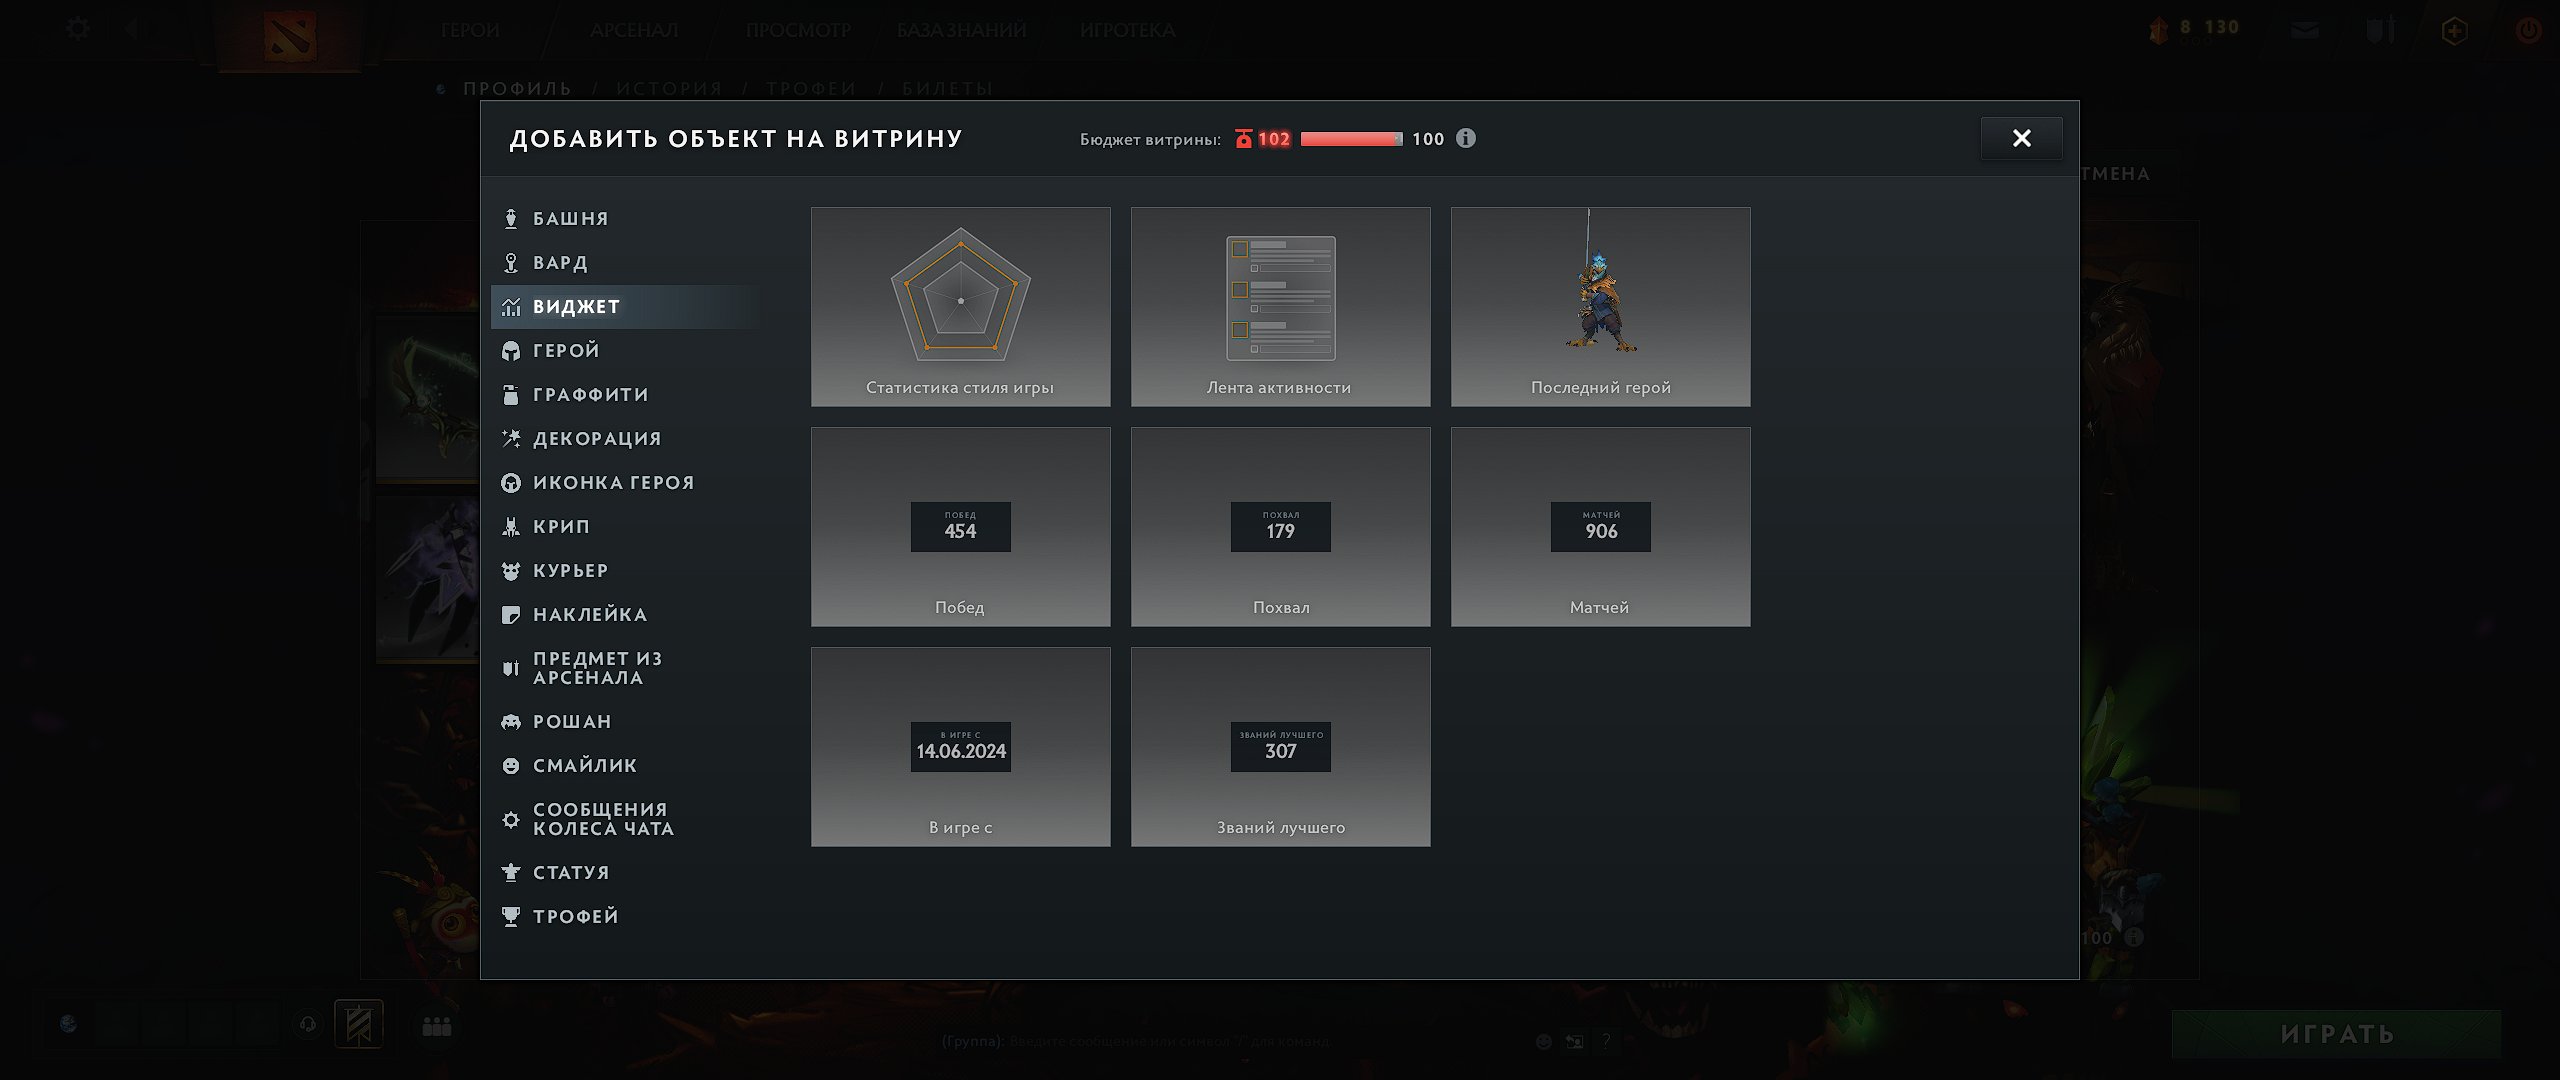Click the sticker icon next to Наклейка
This screenshot has width=2560, height=1080.
point(511,614)
